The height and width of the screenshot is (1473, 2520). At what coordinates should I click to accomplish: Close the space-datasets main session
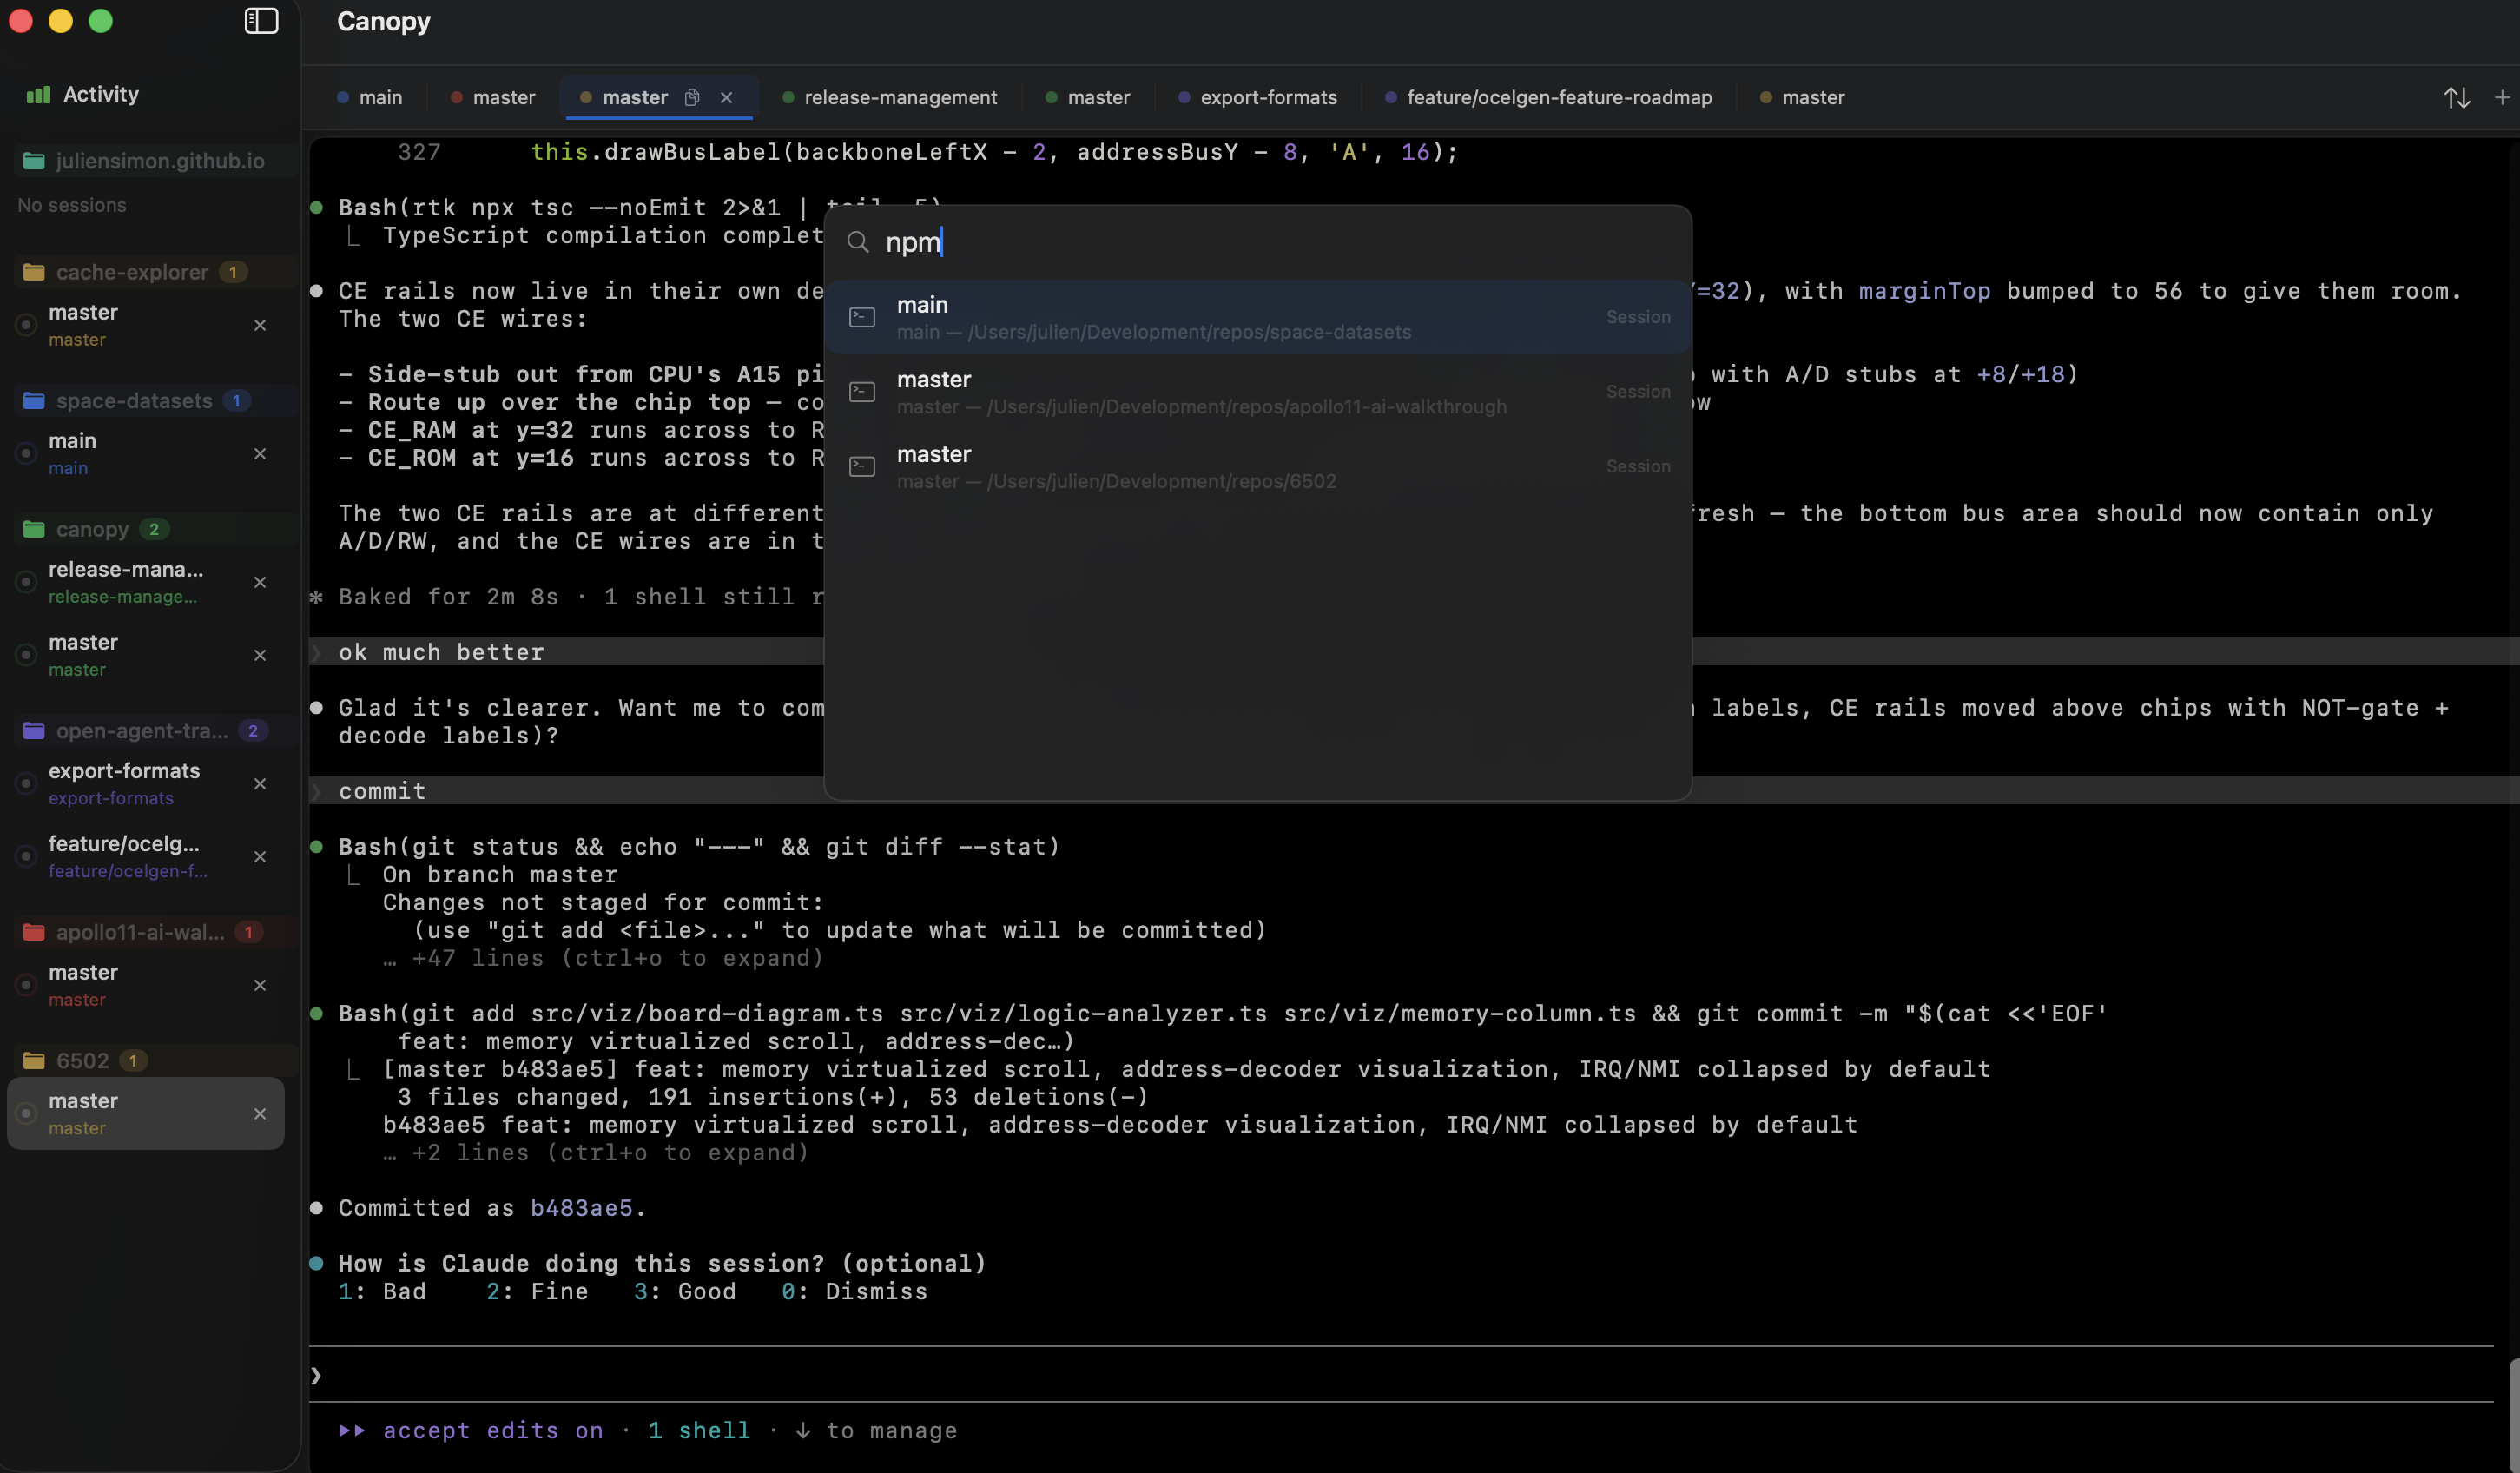260,454
